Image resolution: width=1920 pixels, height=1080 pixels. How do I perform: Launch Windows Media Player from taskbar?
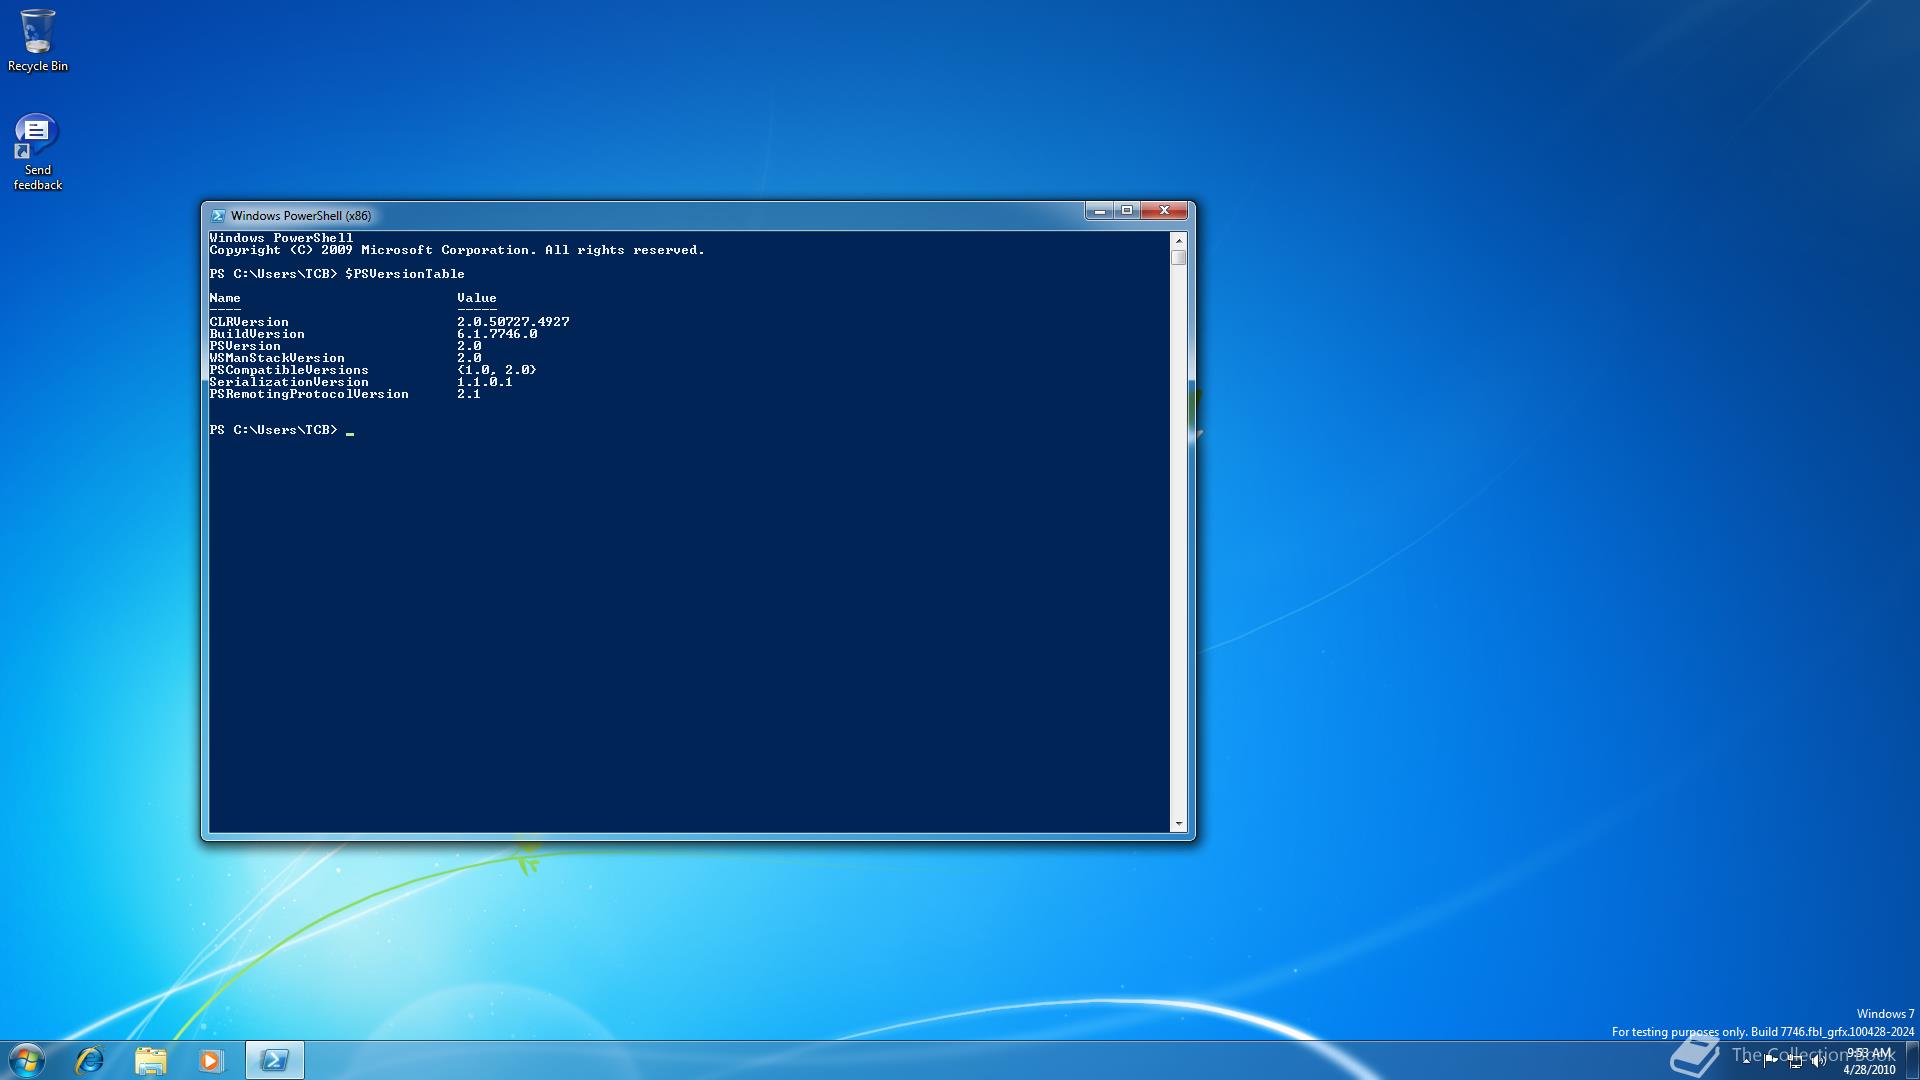pos(211,1060)
